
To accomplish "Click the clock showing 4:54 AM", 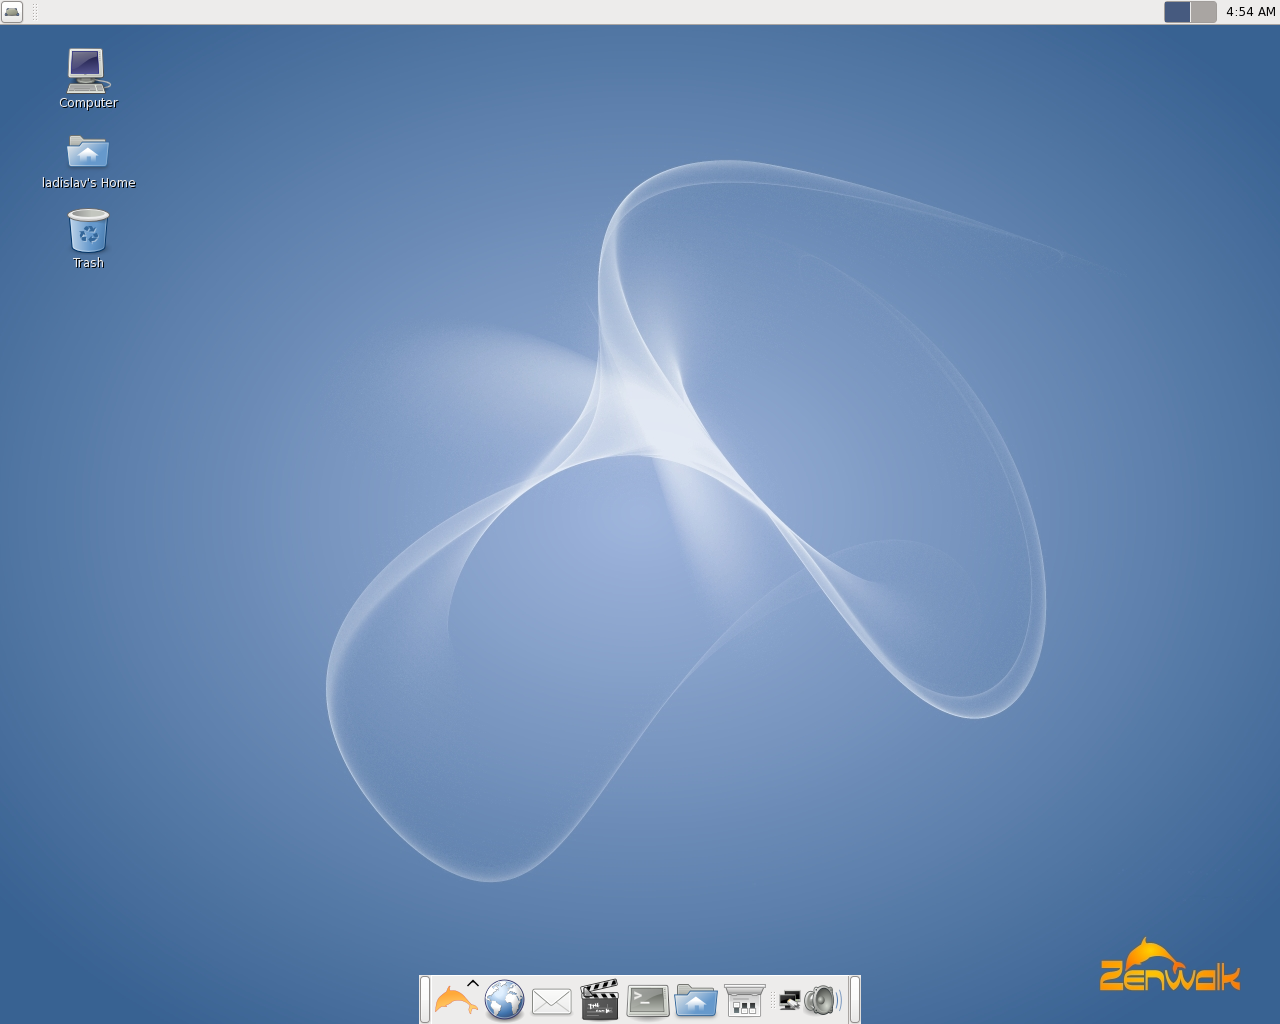I will click(1250, 12).
